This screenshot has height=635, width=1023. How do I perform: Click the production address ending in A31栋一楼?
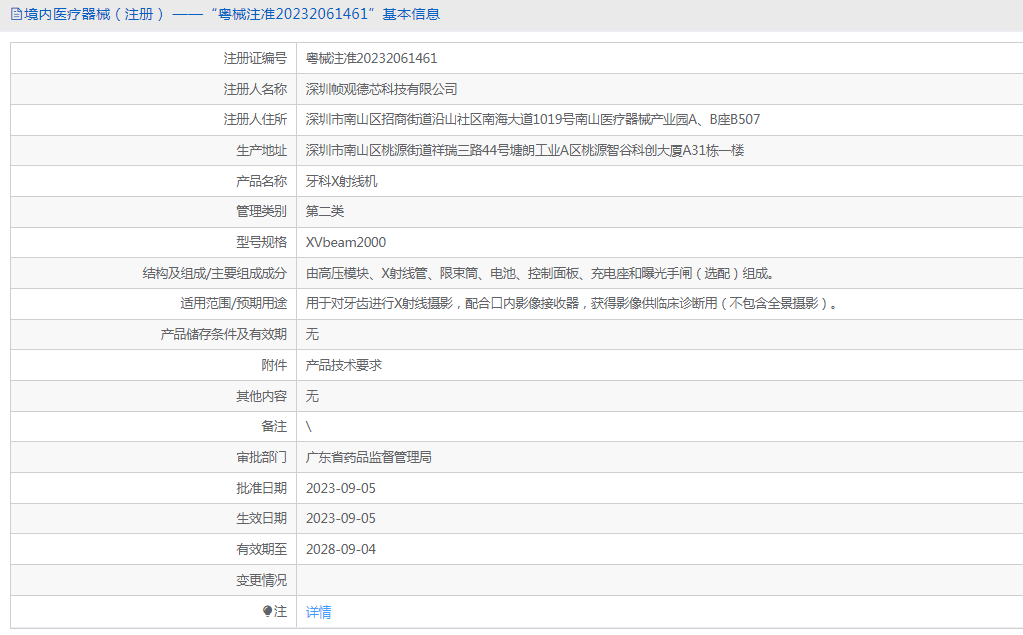pyautogui.click(x=525, y=151)
